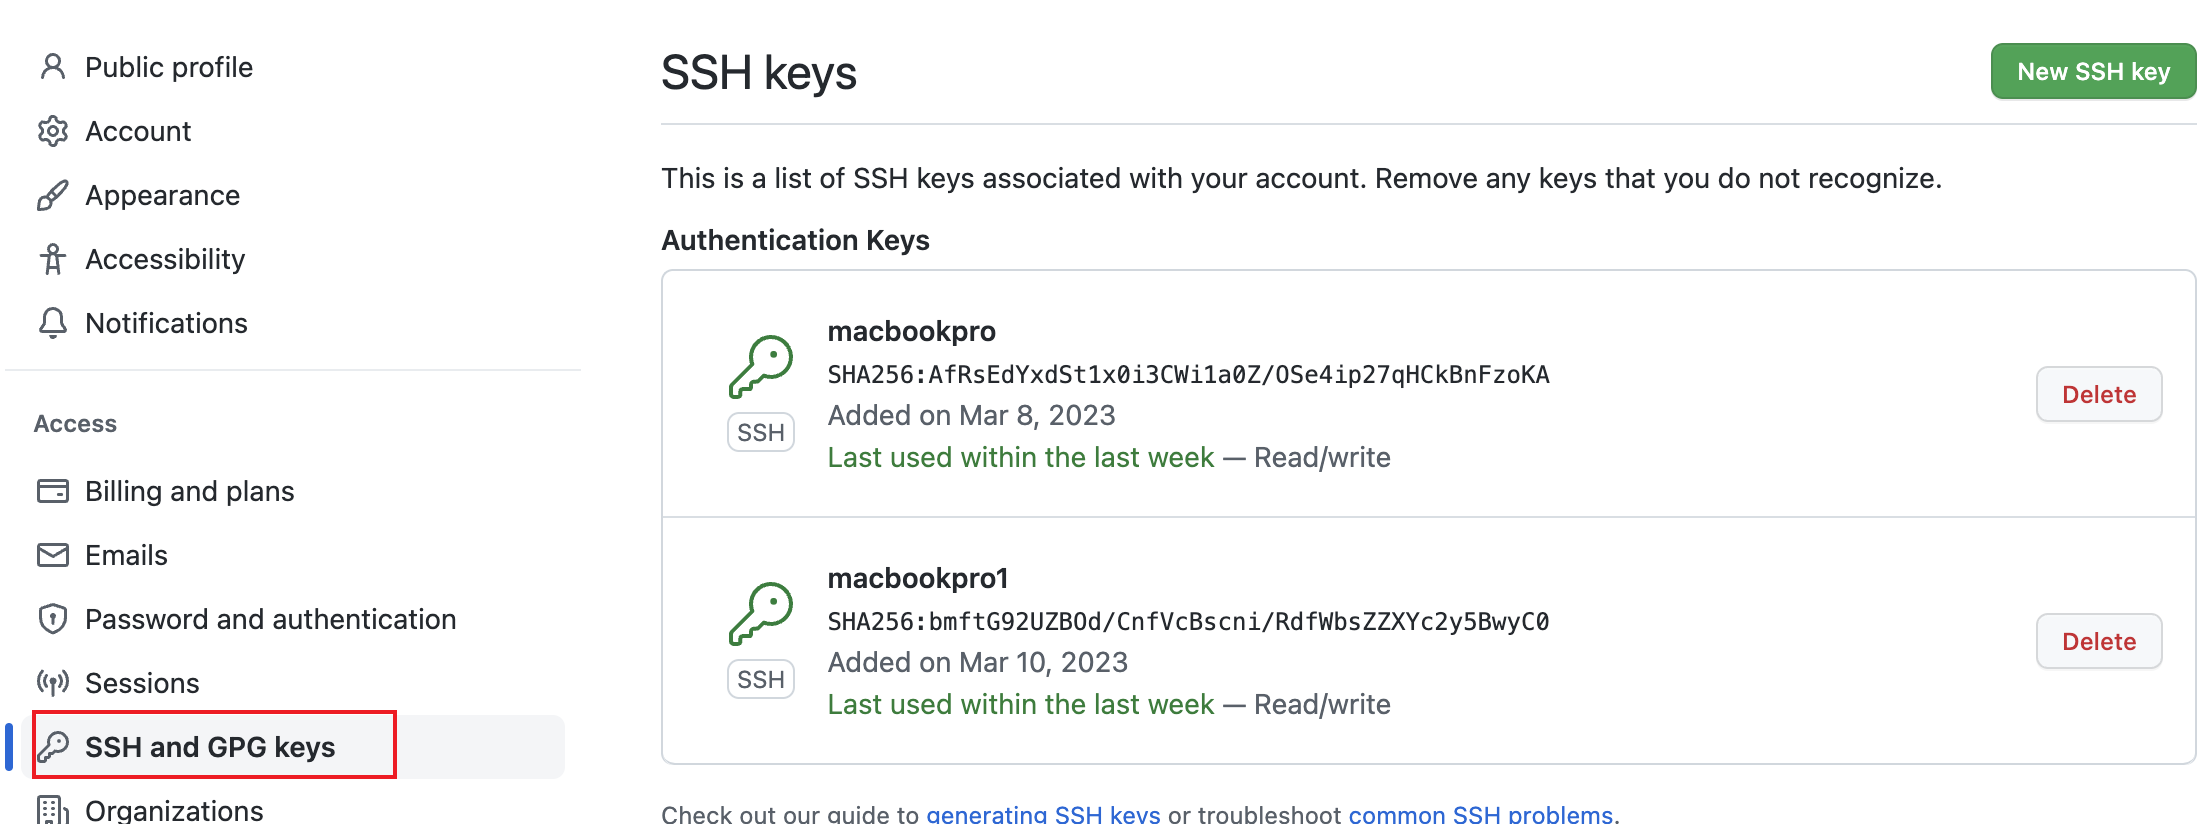Click the Appearance paintbrush icon
The height and width of the screenshot is (824, 2208).
click(53, 195)
